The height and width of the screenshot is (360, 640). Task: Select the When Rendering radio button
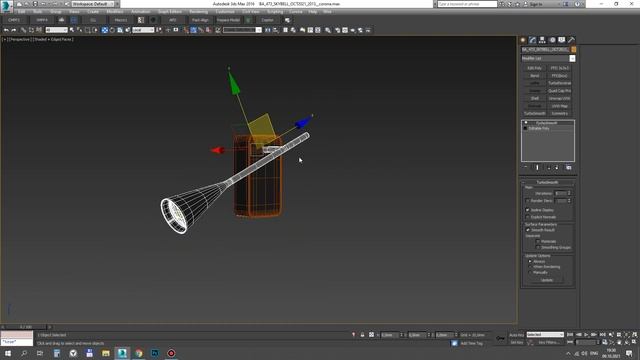pyautogui.click(x=530, y=267)
